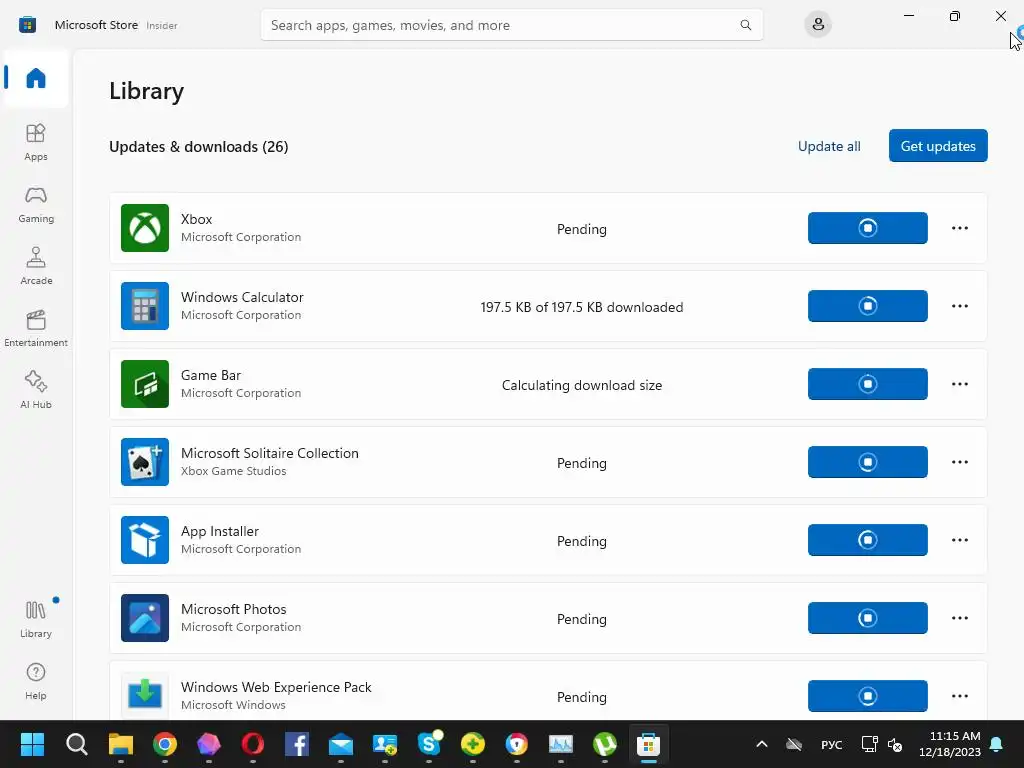
Task: Click the '197.5 KB of 197.5 KB downloaded' status
Action: 582,307
